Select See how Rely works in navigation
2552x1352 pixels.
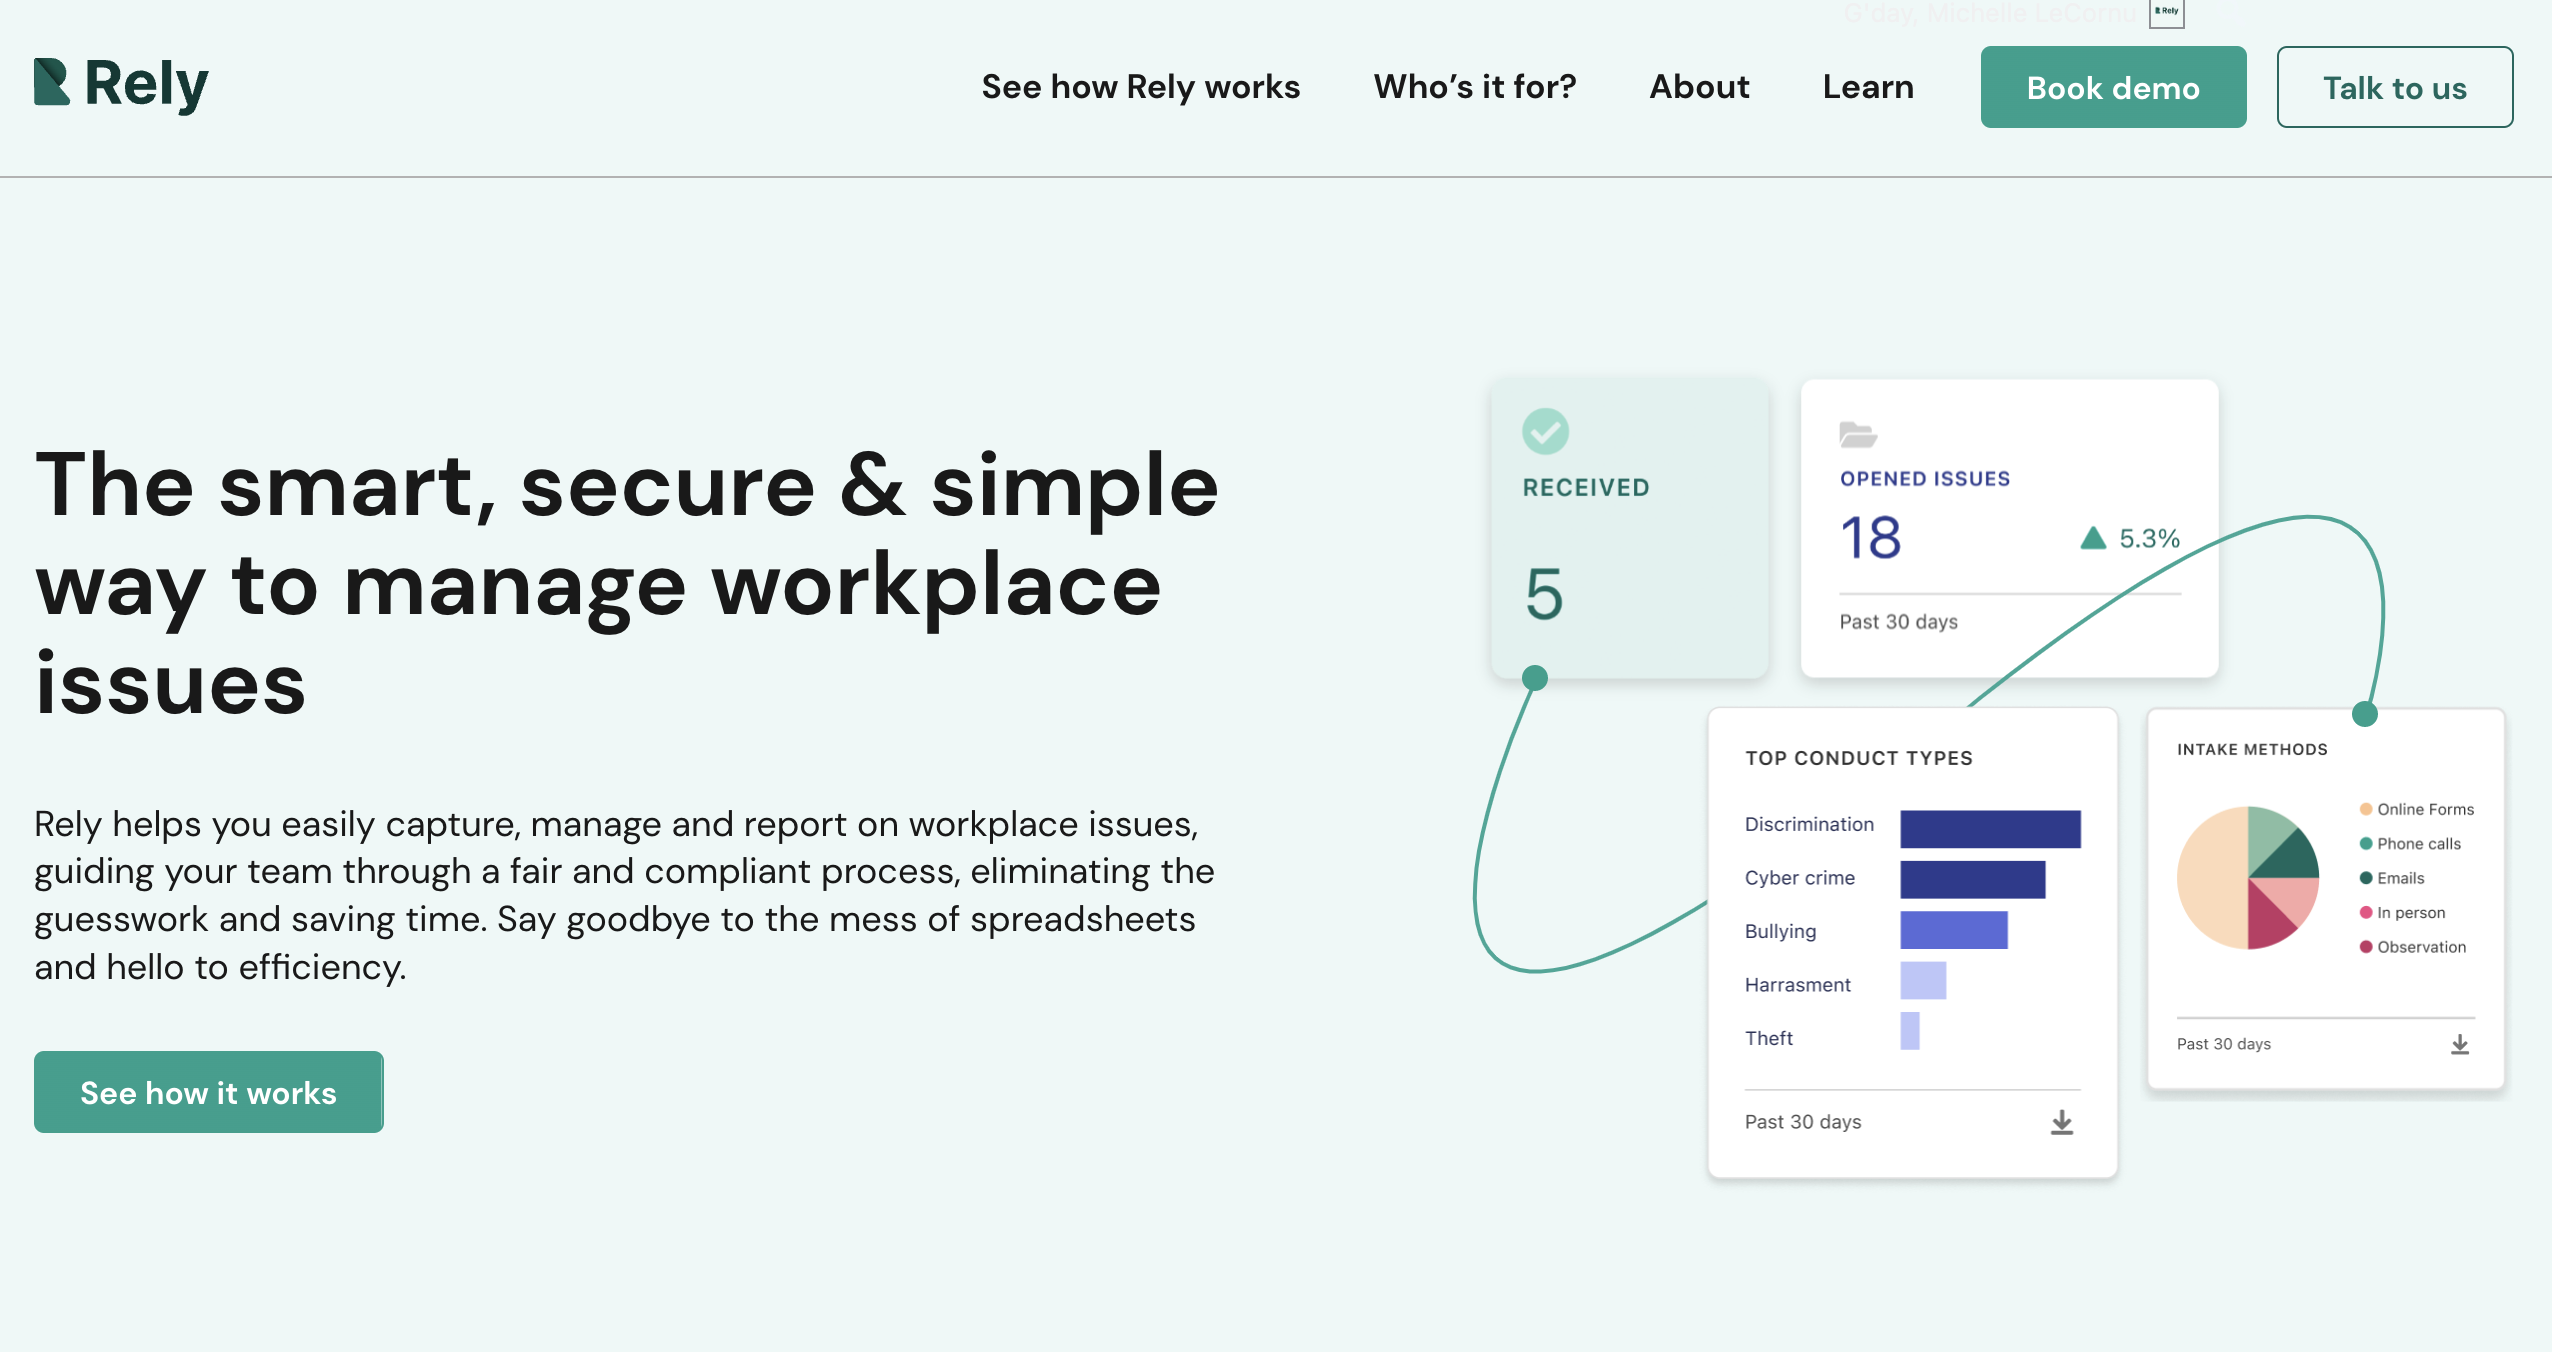[x=1140, y=87]
